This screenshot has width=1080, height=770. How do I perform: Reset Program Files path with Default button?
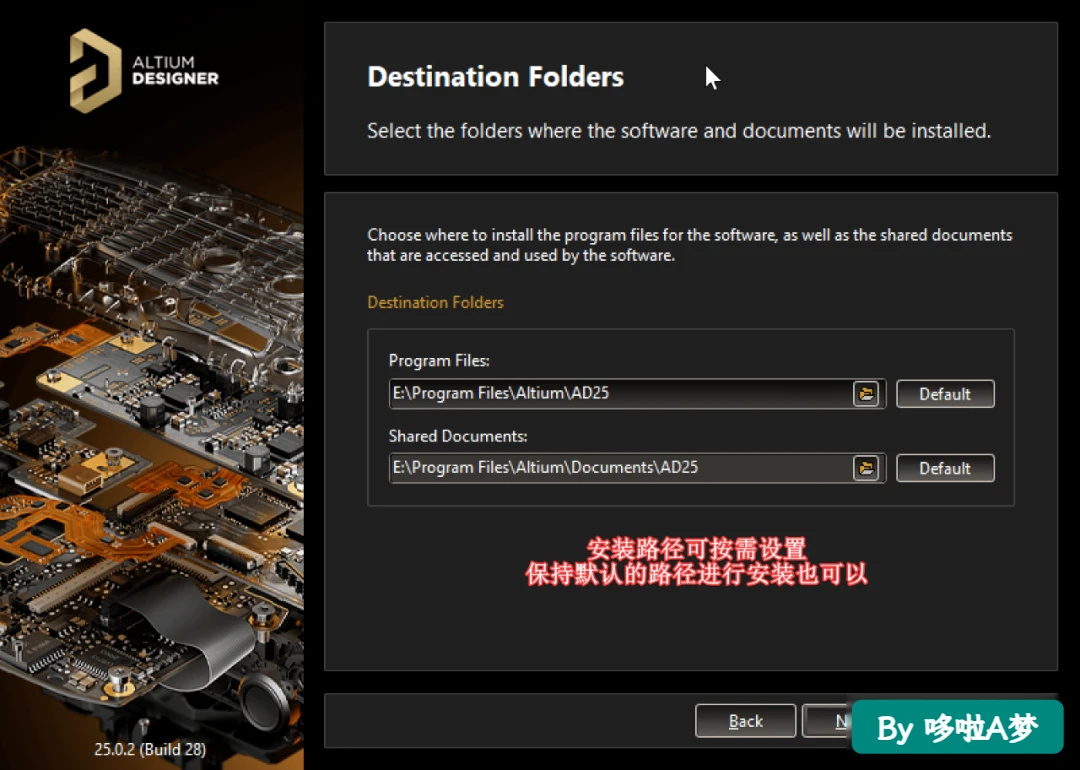click(x=945, y=394)
